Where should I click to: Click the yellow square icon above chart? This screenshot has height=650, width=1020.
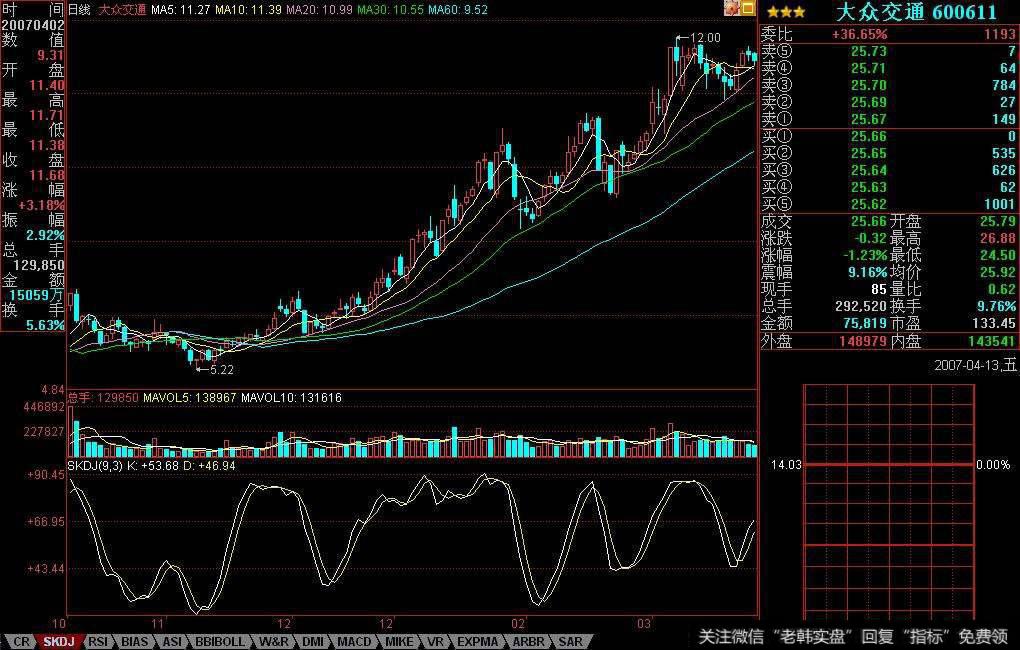point(748,8)
